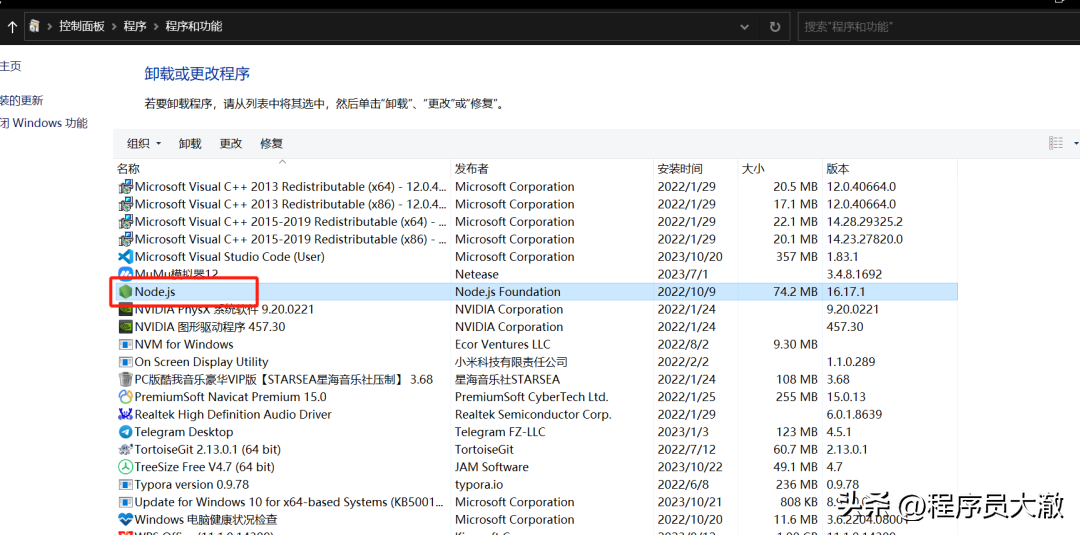Select Realtek High Definition Audio Driver entry
Viewport: 1080px width, 535px height.
click(233, 415)
